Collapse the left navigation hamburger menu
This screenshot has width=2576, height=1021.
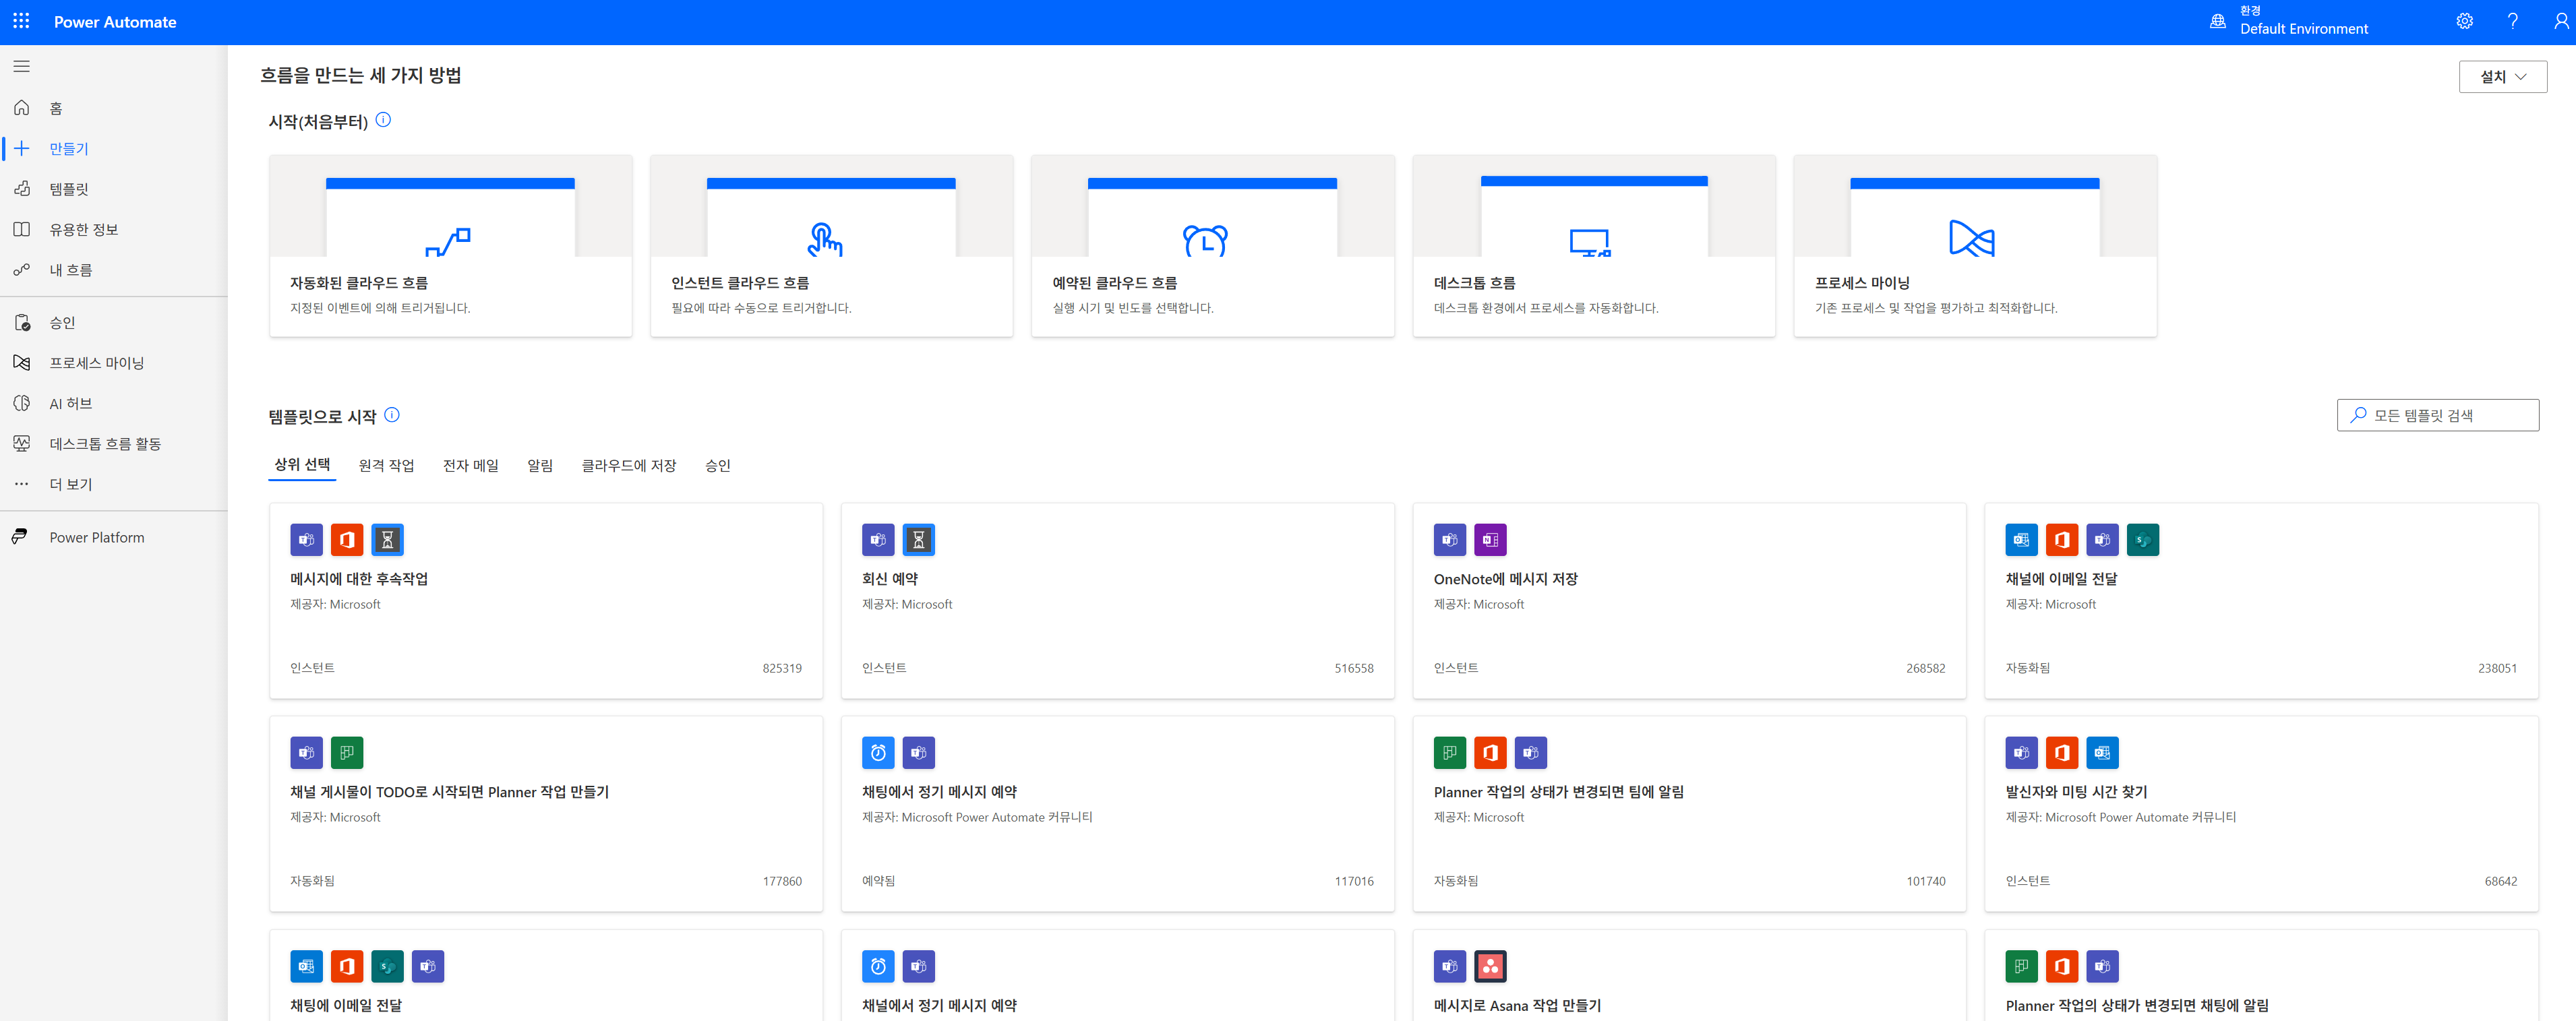coord(21,66)
